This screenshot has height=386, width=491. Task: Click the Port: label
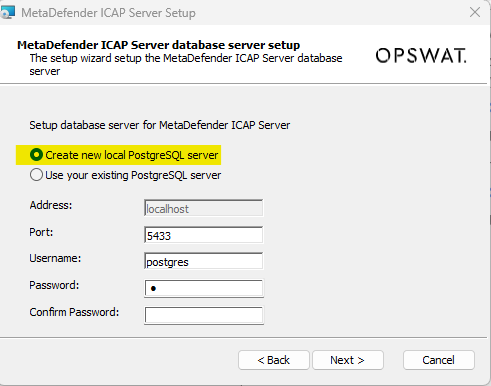[41, 232]
